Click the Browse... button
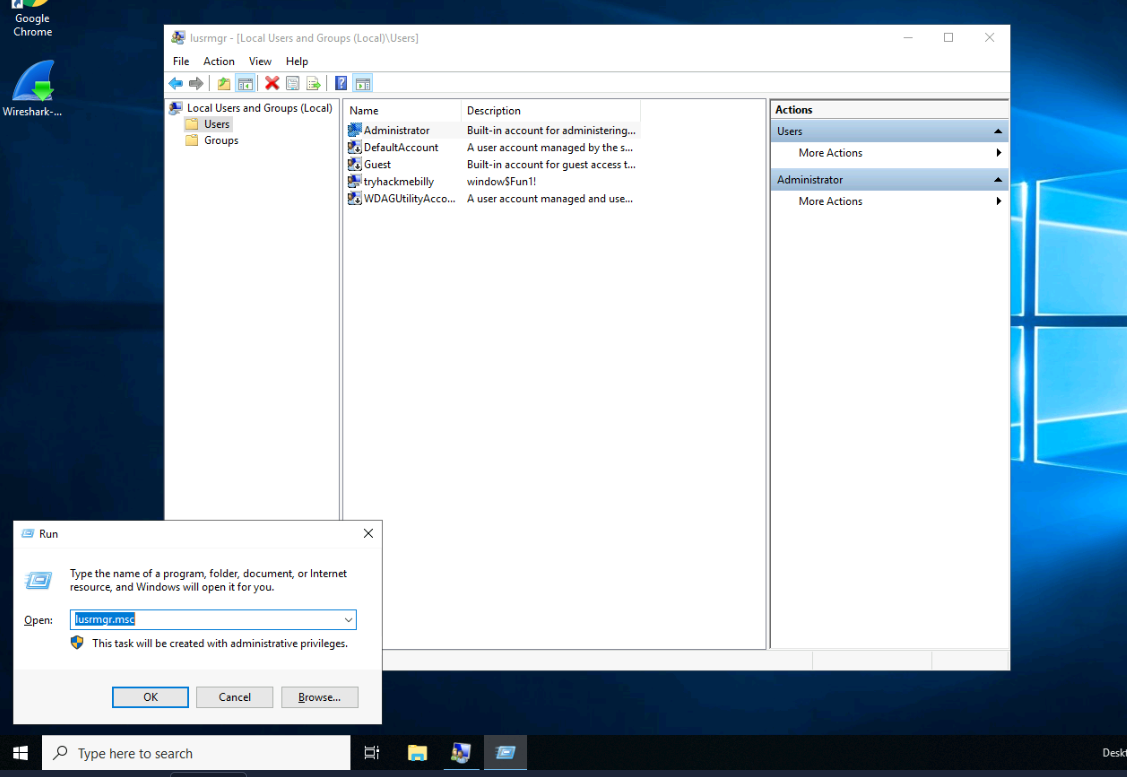 click(x=319, y=697)
